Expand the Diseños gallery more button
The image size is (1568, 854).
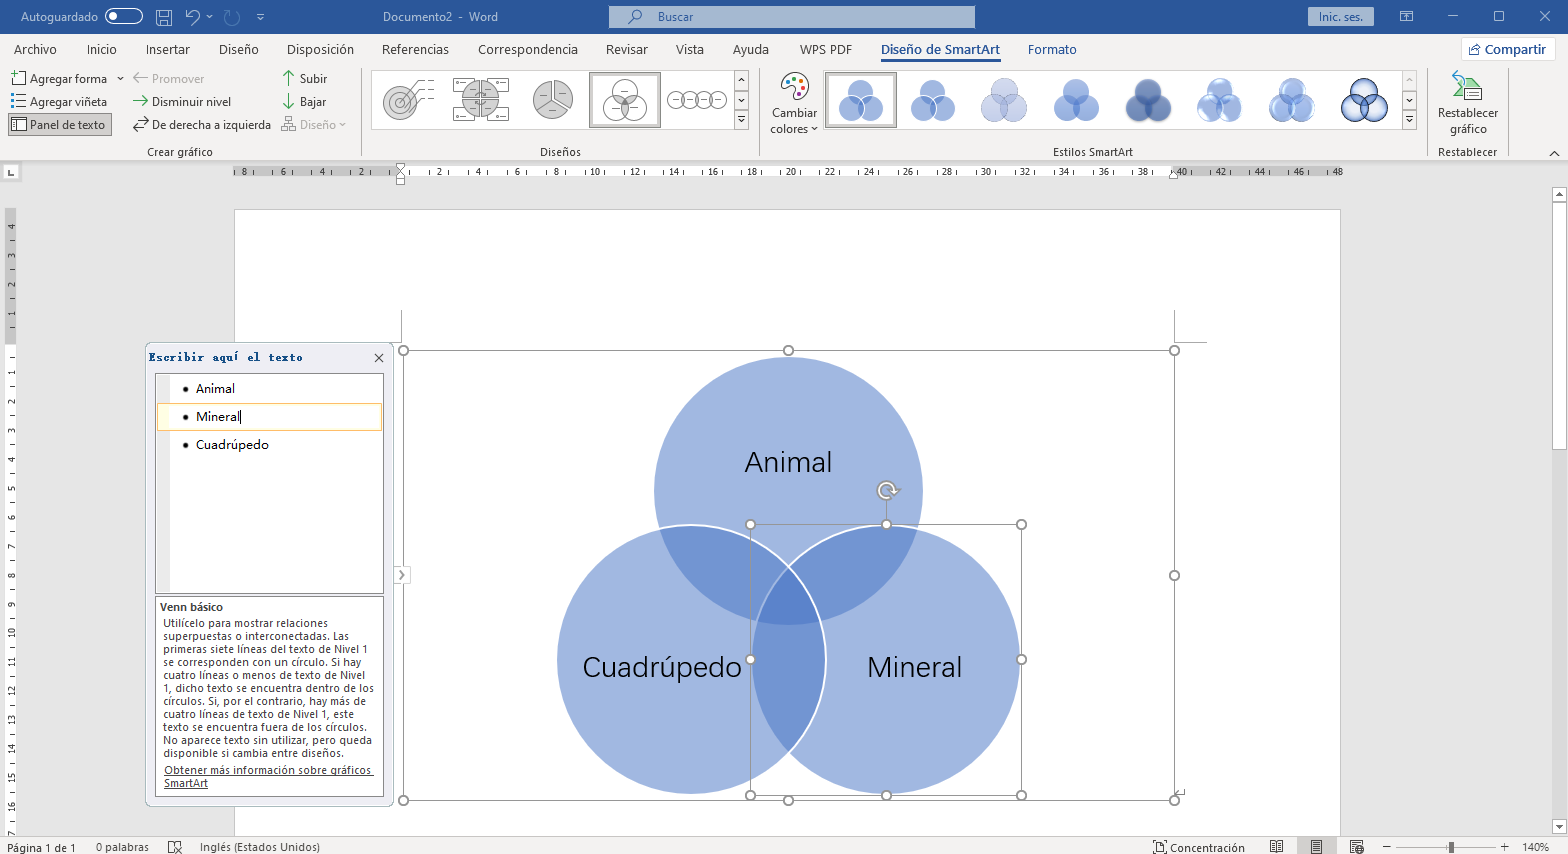(741, 119)
